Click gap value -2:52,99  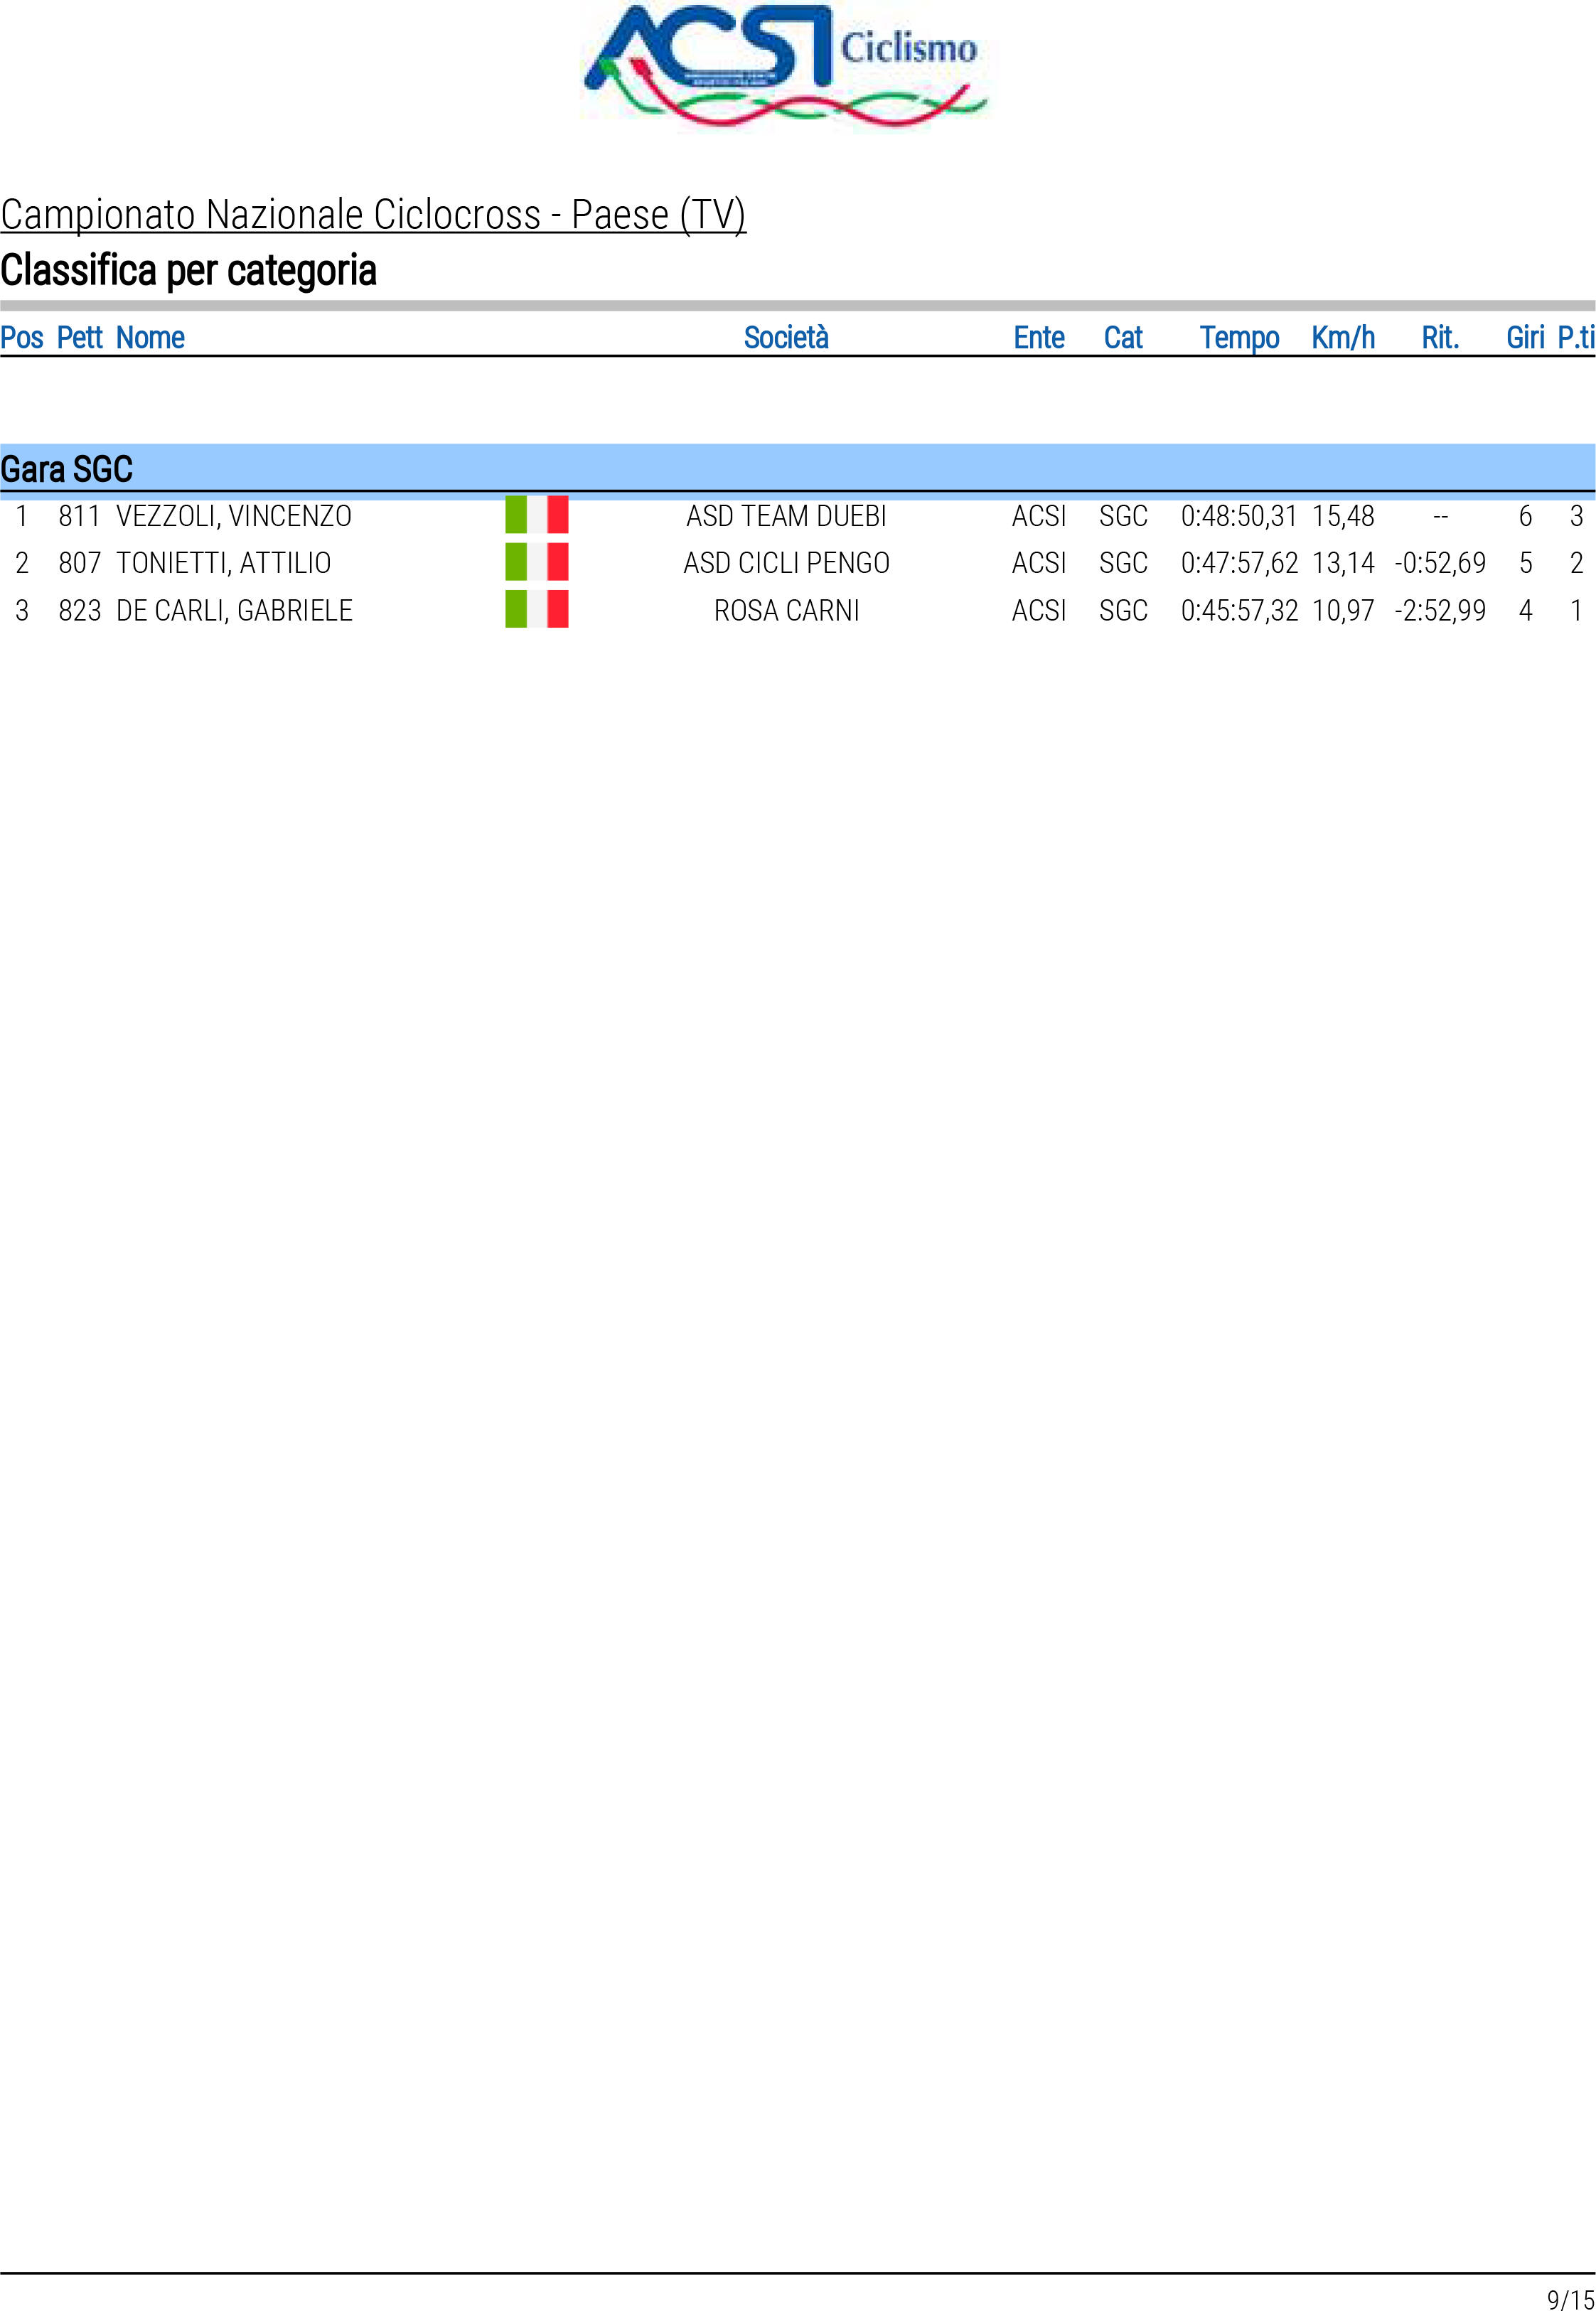tap(1441, 611)
